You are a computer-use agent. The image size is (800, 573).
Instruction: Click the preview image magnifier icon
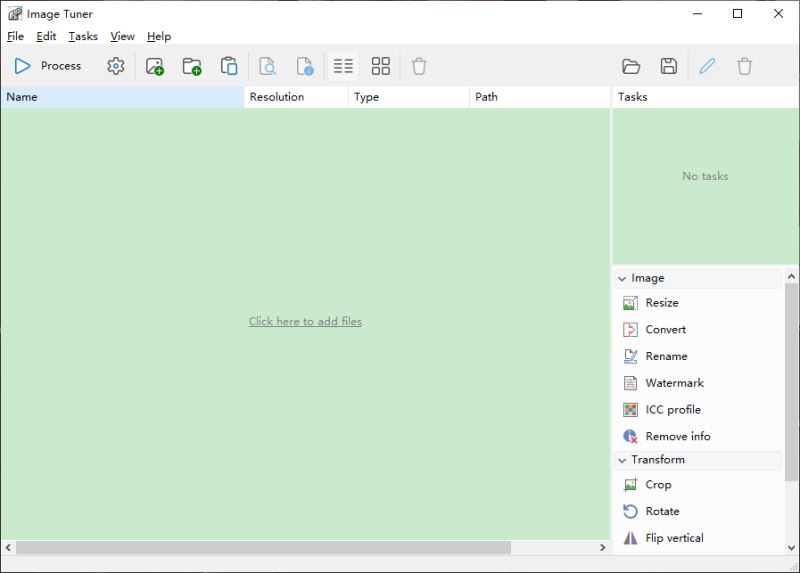click(x=267, y=66)
